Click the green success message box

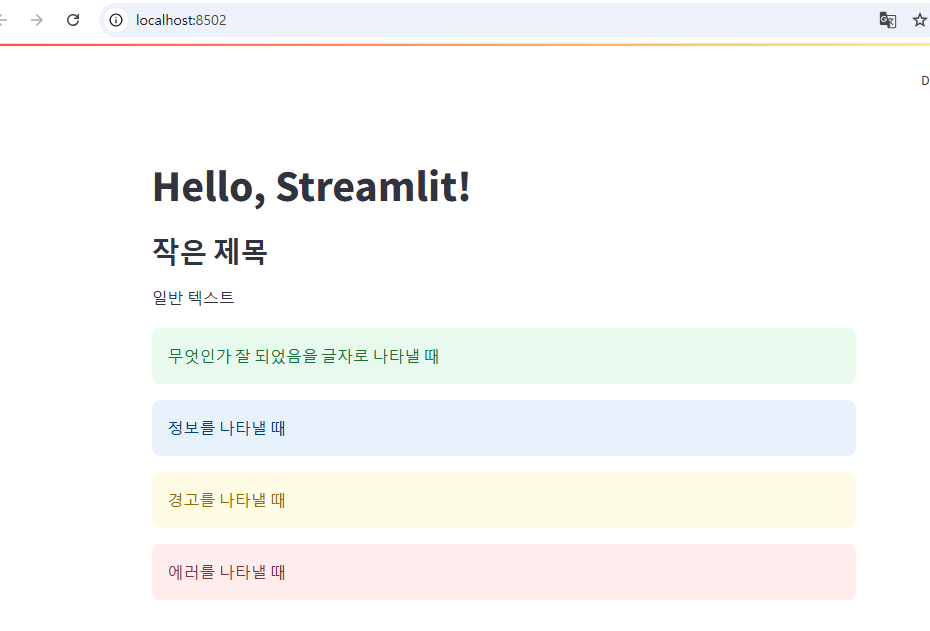tap(504, 356)
